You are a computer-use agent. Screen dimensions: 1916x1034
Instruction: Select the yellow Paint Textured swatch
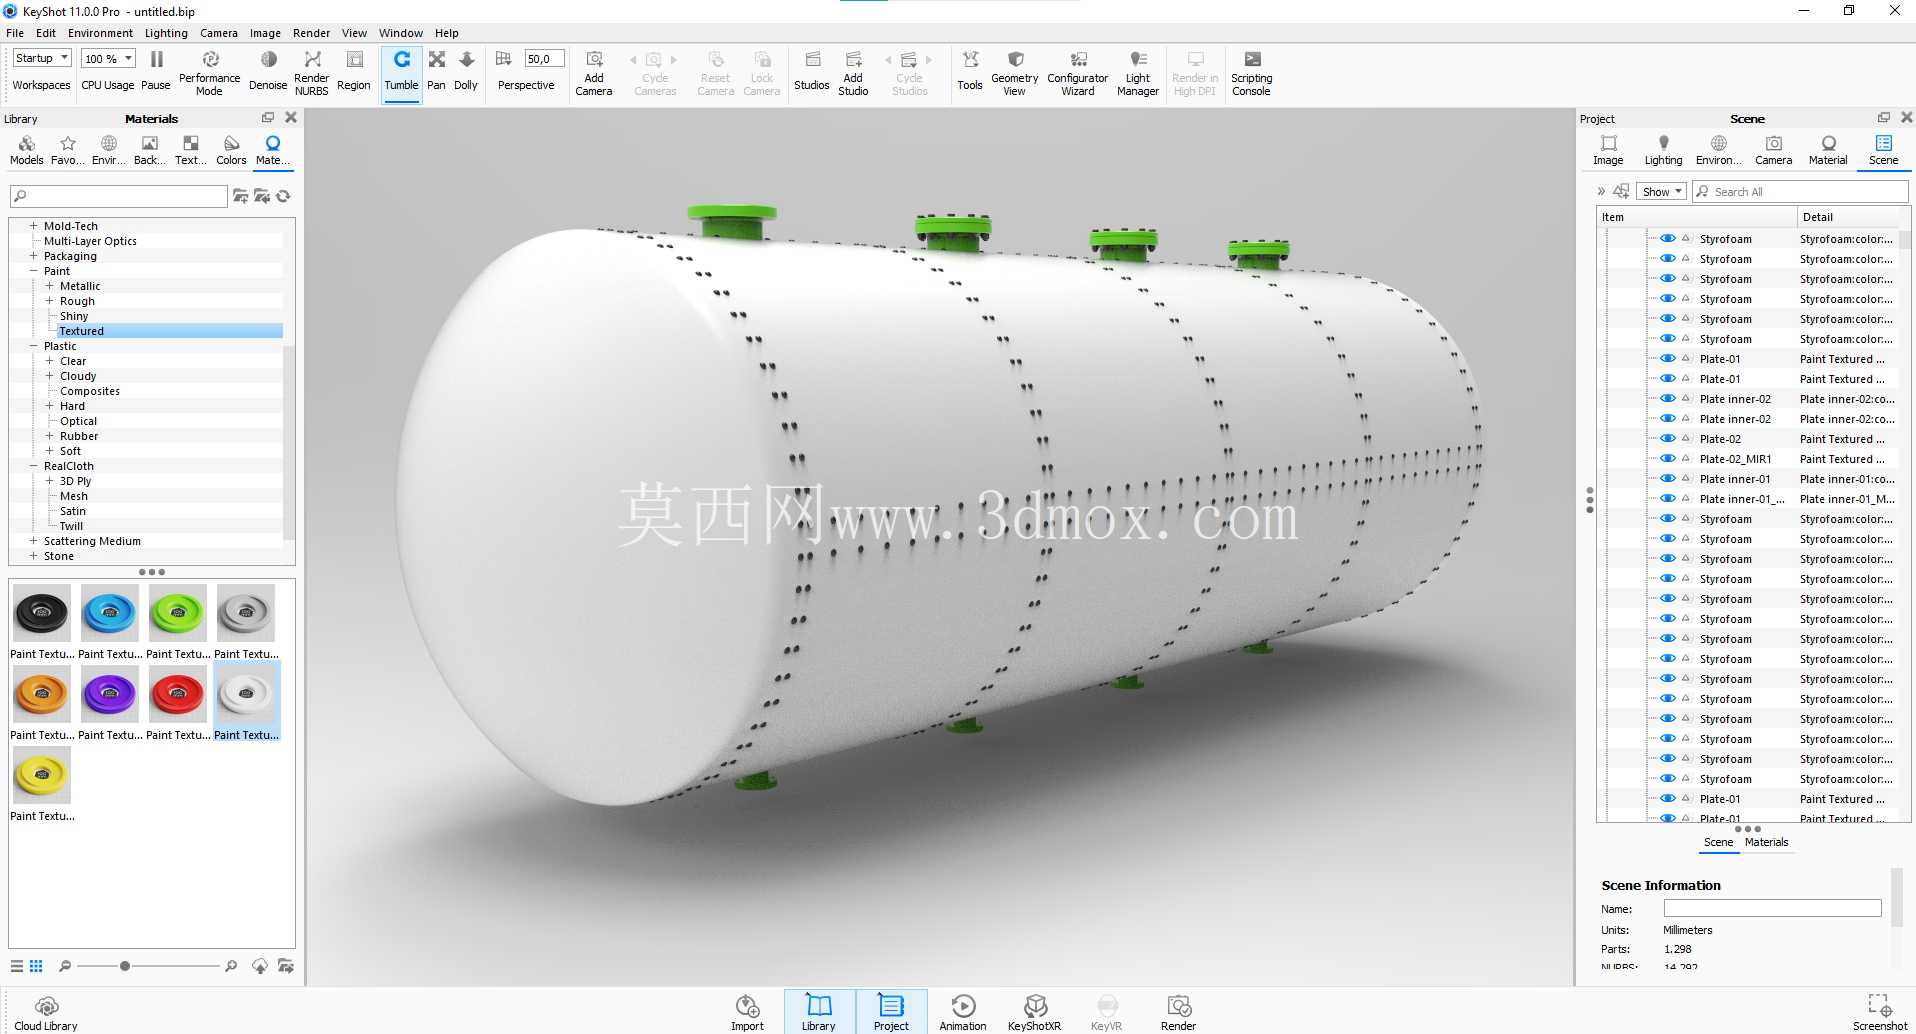click(x=42, y=784)
